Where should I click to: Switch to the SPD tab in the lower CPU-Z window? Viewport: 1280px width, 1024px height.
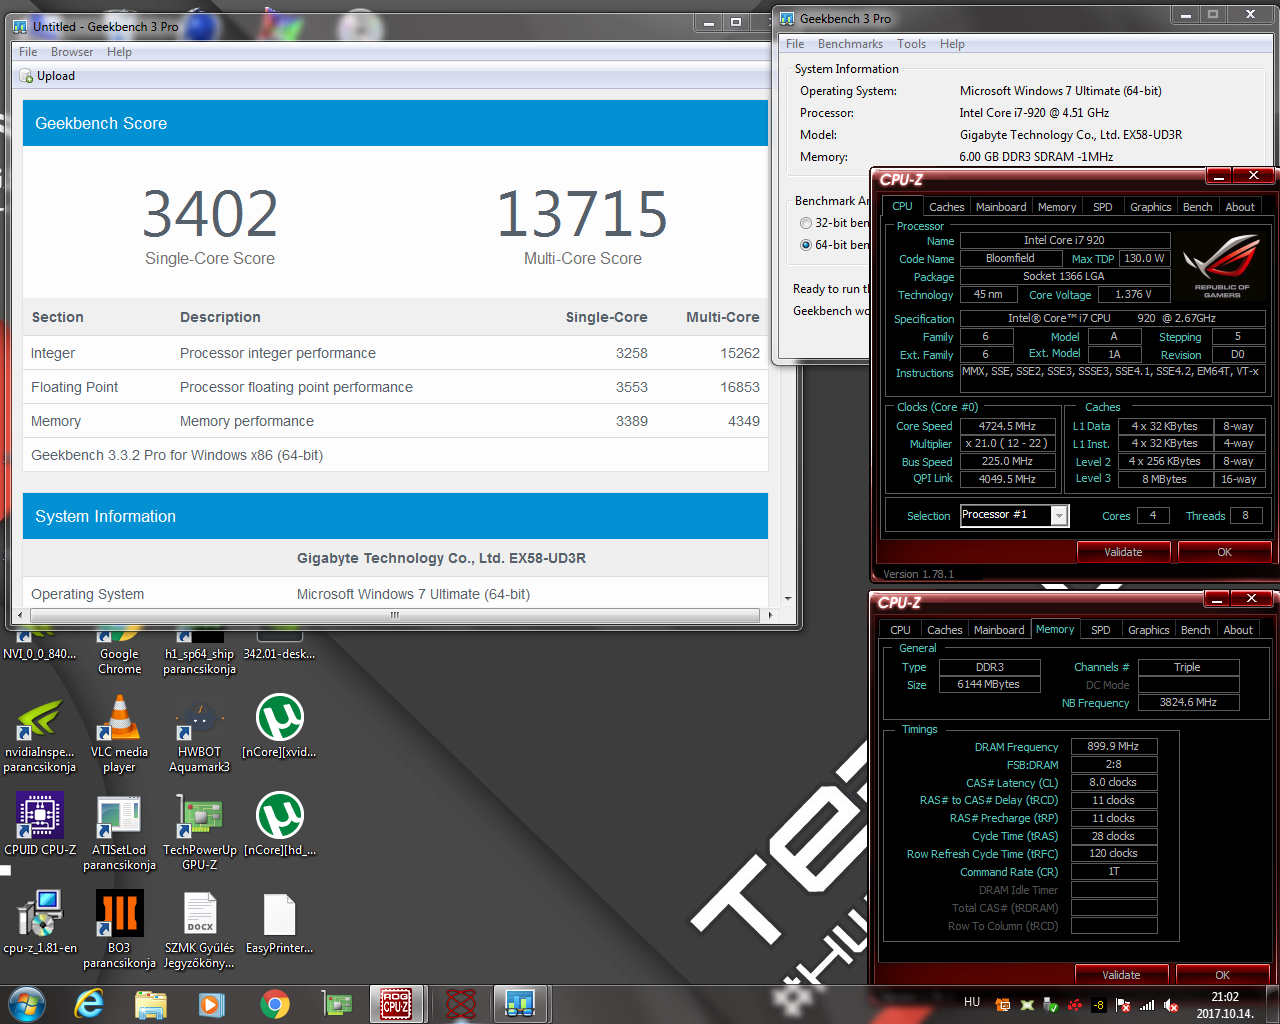point(1100,630)
